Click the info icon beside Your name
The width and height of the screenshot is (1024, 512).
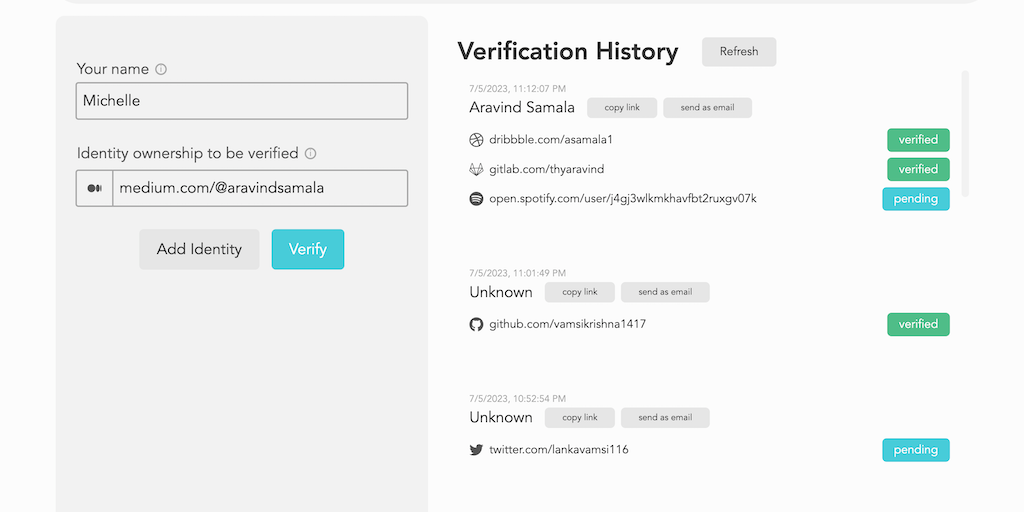pos(161,70)
